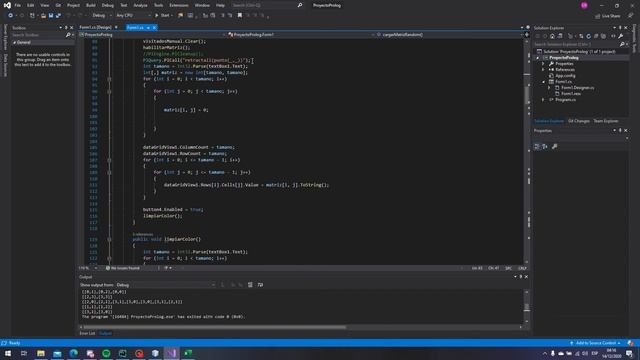Click the Collapse All icon in Solution Explorer

pos(596,36)
